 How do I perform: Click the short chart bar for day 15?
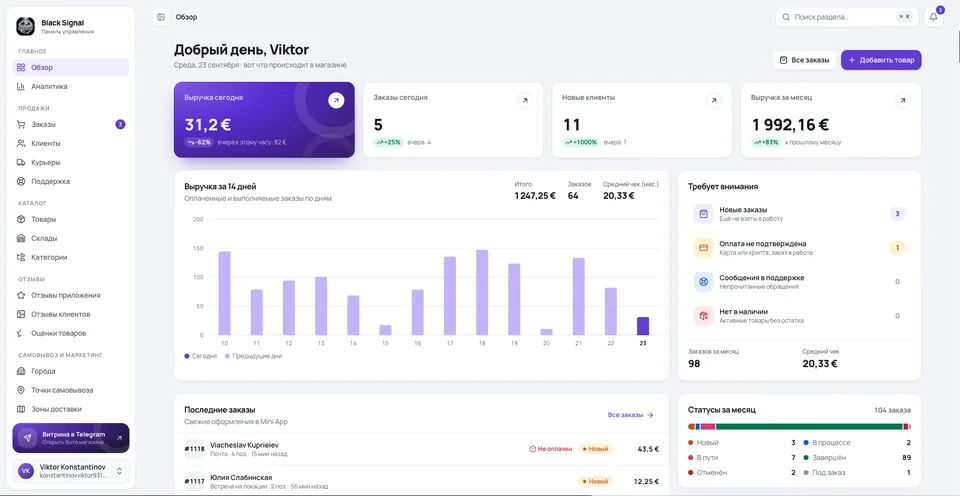385,330
